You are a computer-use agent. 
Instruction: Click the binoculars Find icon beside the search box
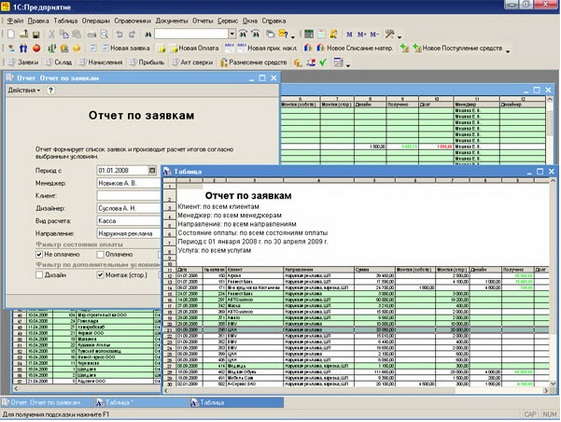click(x=148, y=34)
